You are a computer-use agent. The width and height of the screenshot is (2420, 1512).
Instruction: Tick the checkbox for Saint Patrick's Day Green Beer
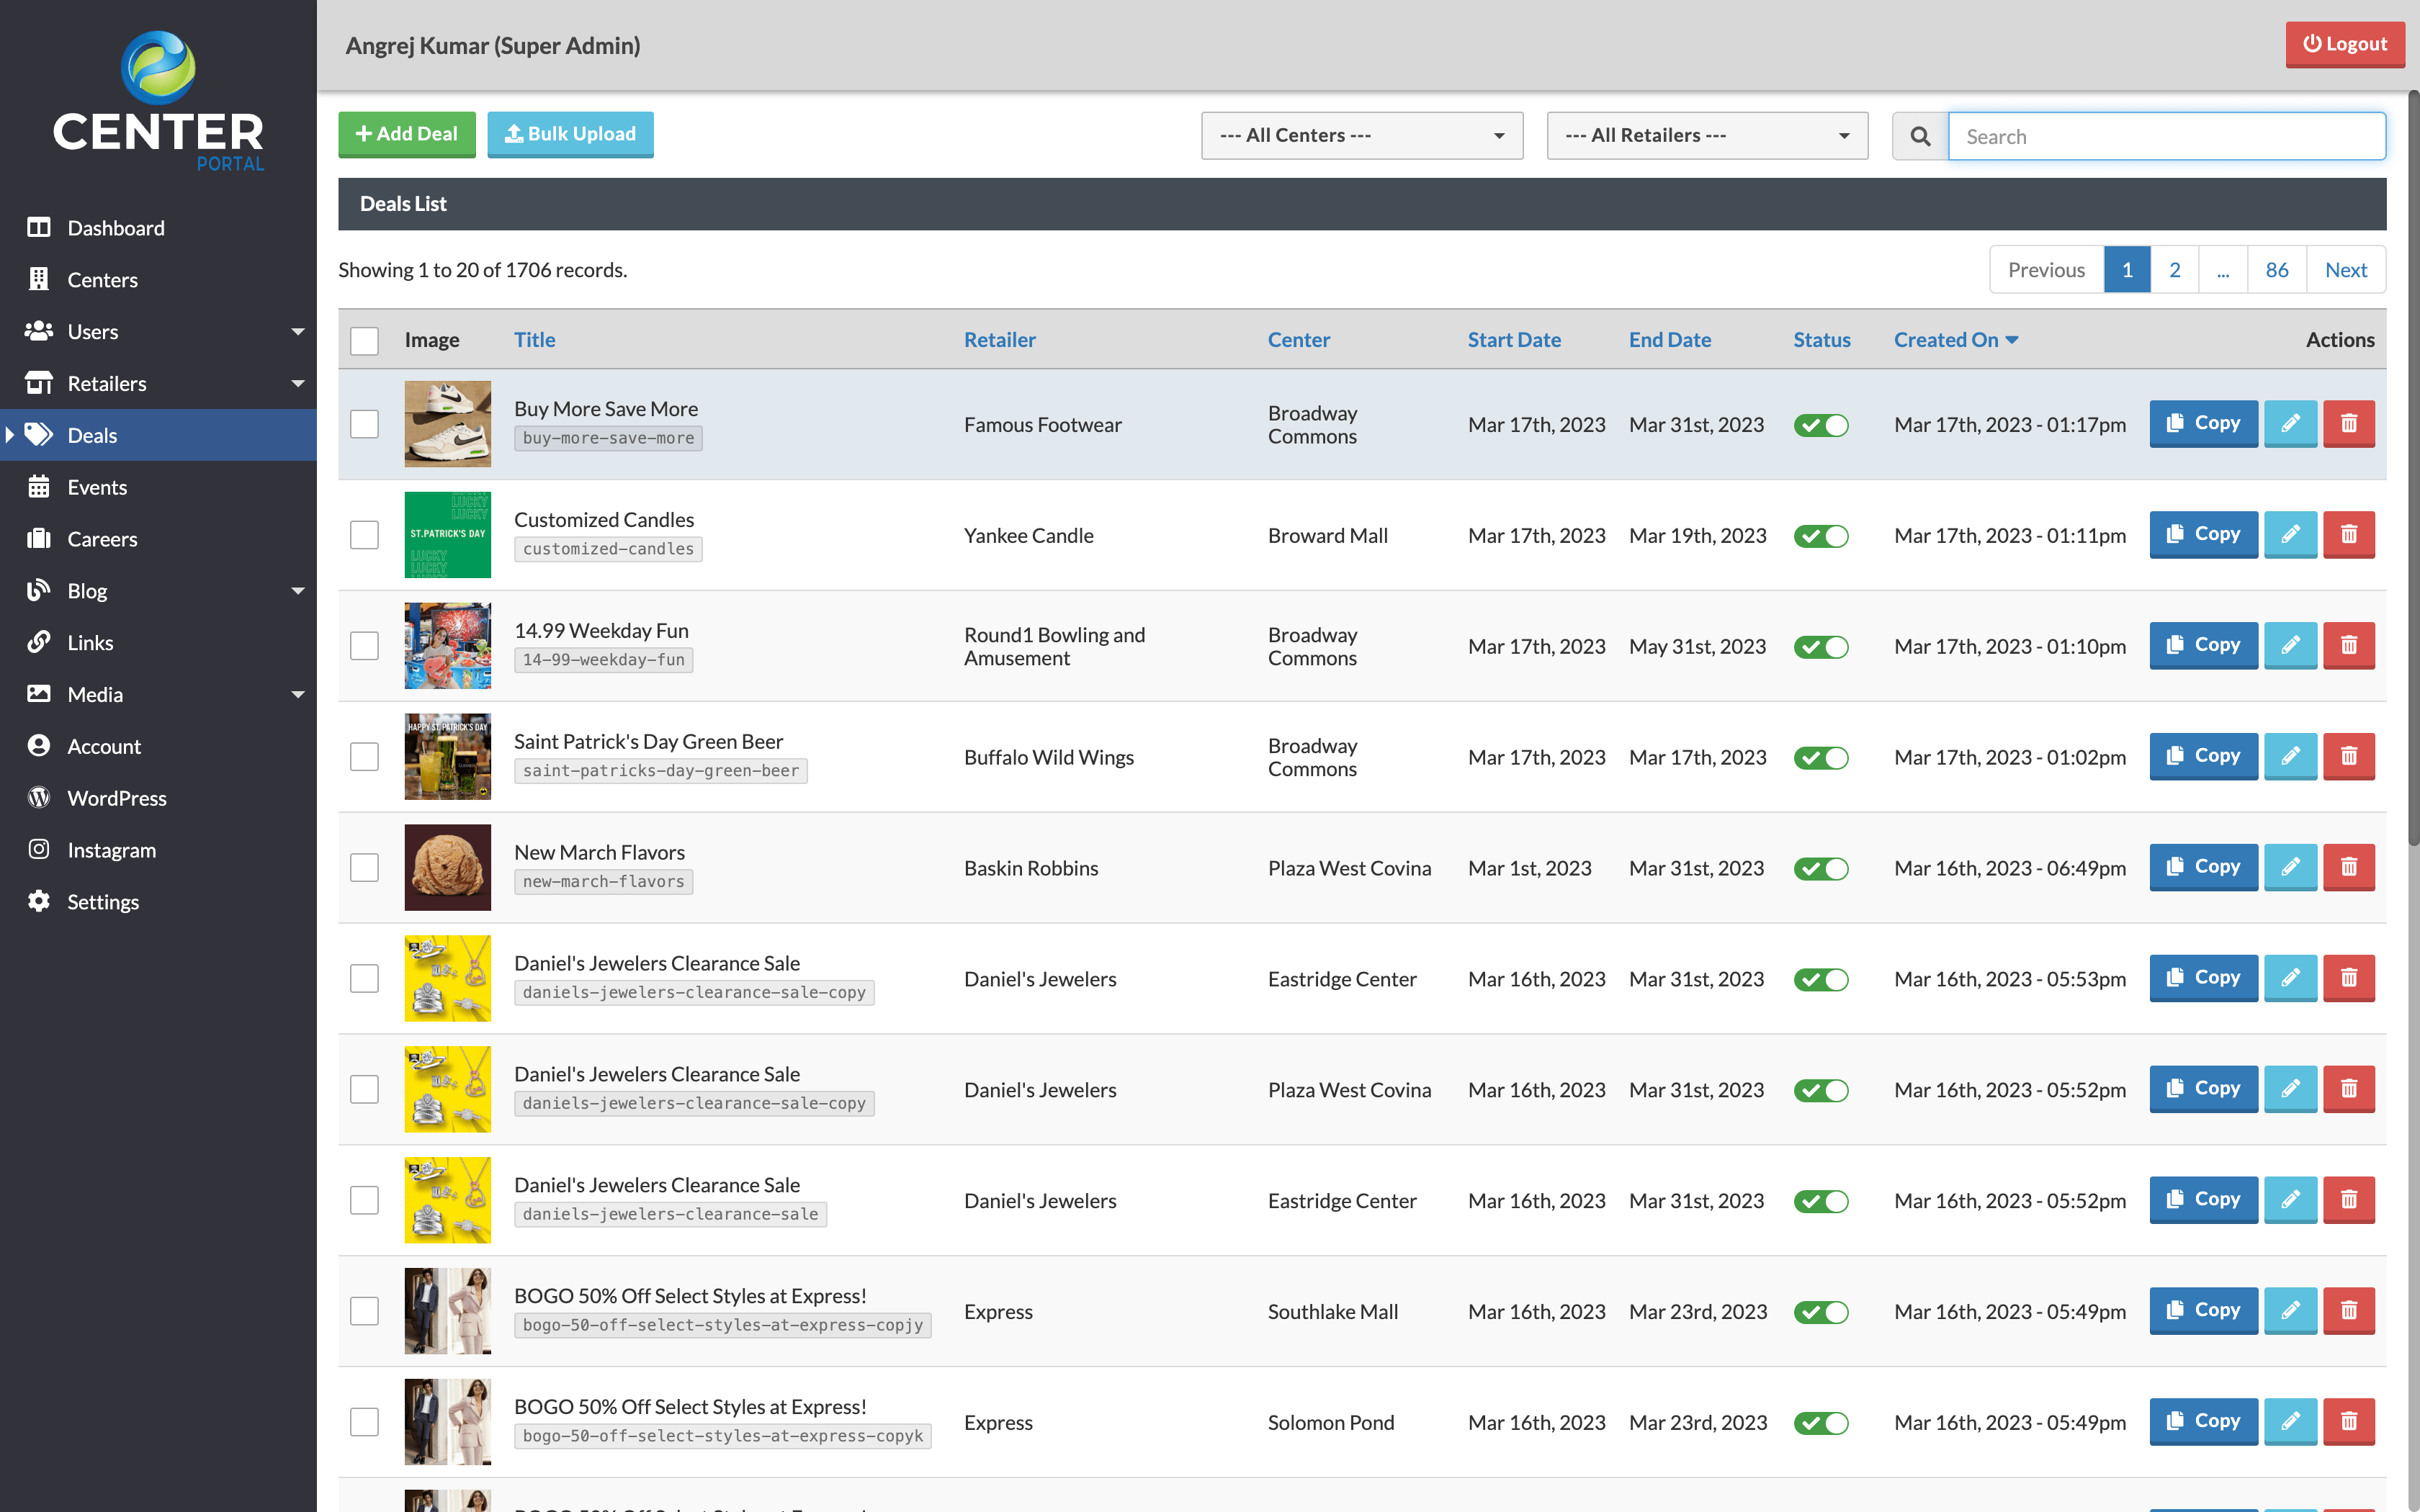point(364,757)
